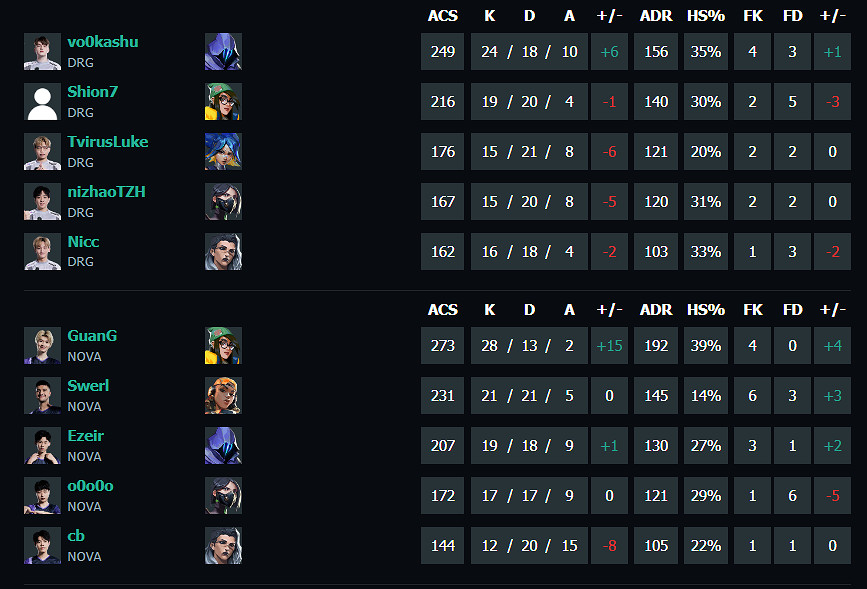
Task: Open vo0kashu's player profile
Action: click(101, 42)
